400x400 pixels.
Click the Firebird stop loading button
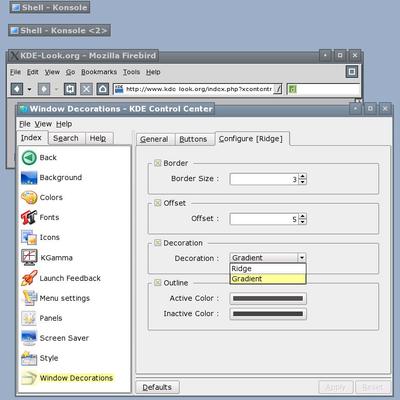(x=86, y=89)
